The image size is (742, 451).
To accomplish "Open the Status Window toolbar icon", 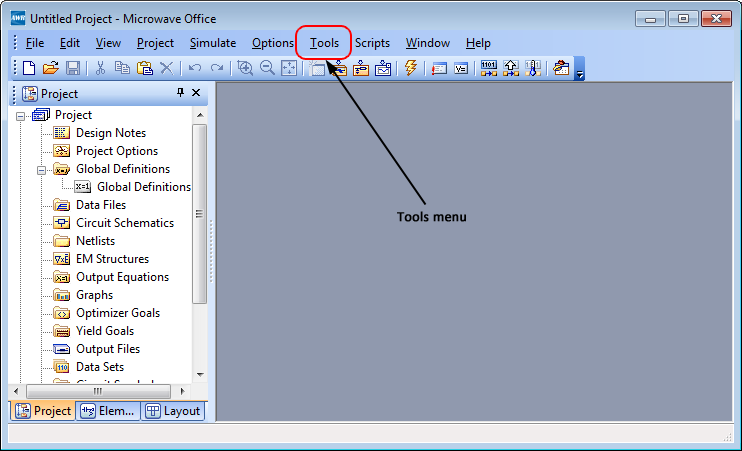I will coord(439,69).
